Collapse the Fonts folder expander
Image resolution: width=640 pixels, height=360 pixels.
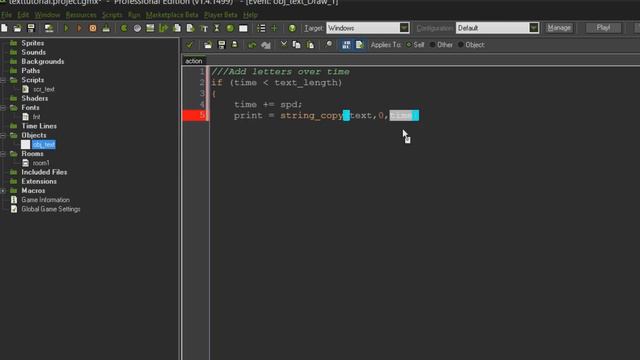(3, 108)
